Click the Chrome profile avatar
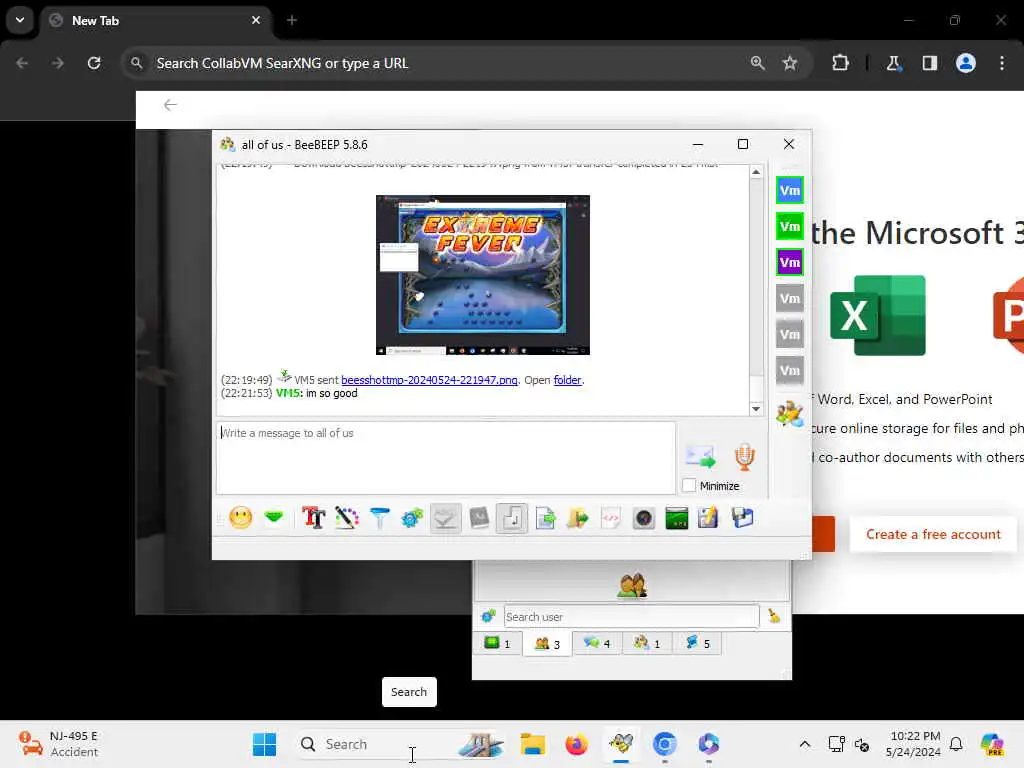Screen dimensions: 1024x768 [966, 63]
